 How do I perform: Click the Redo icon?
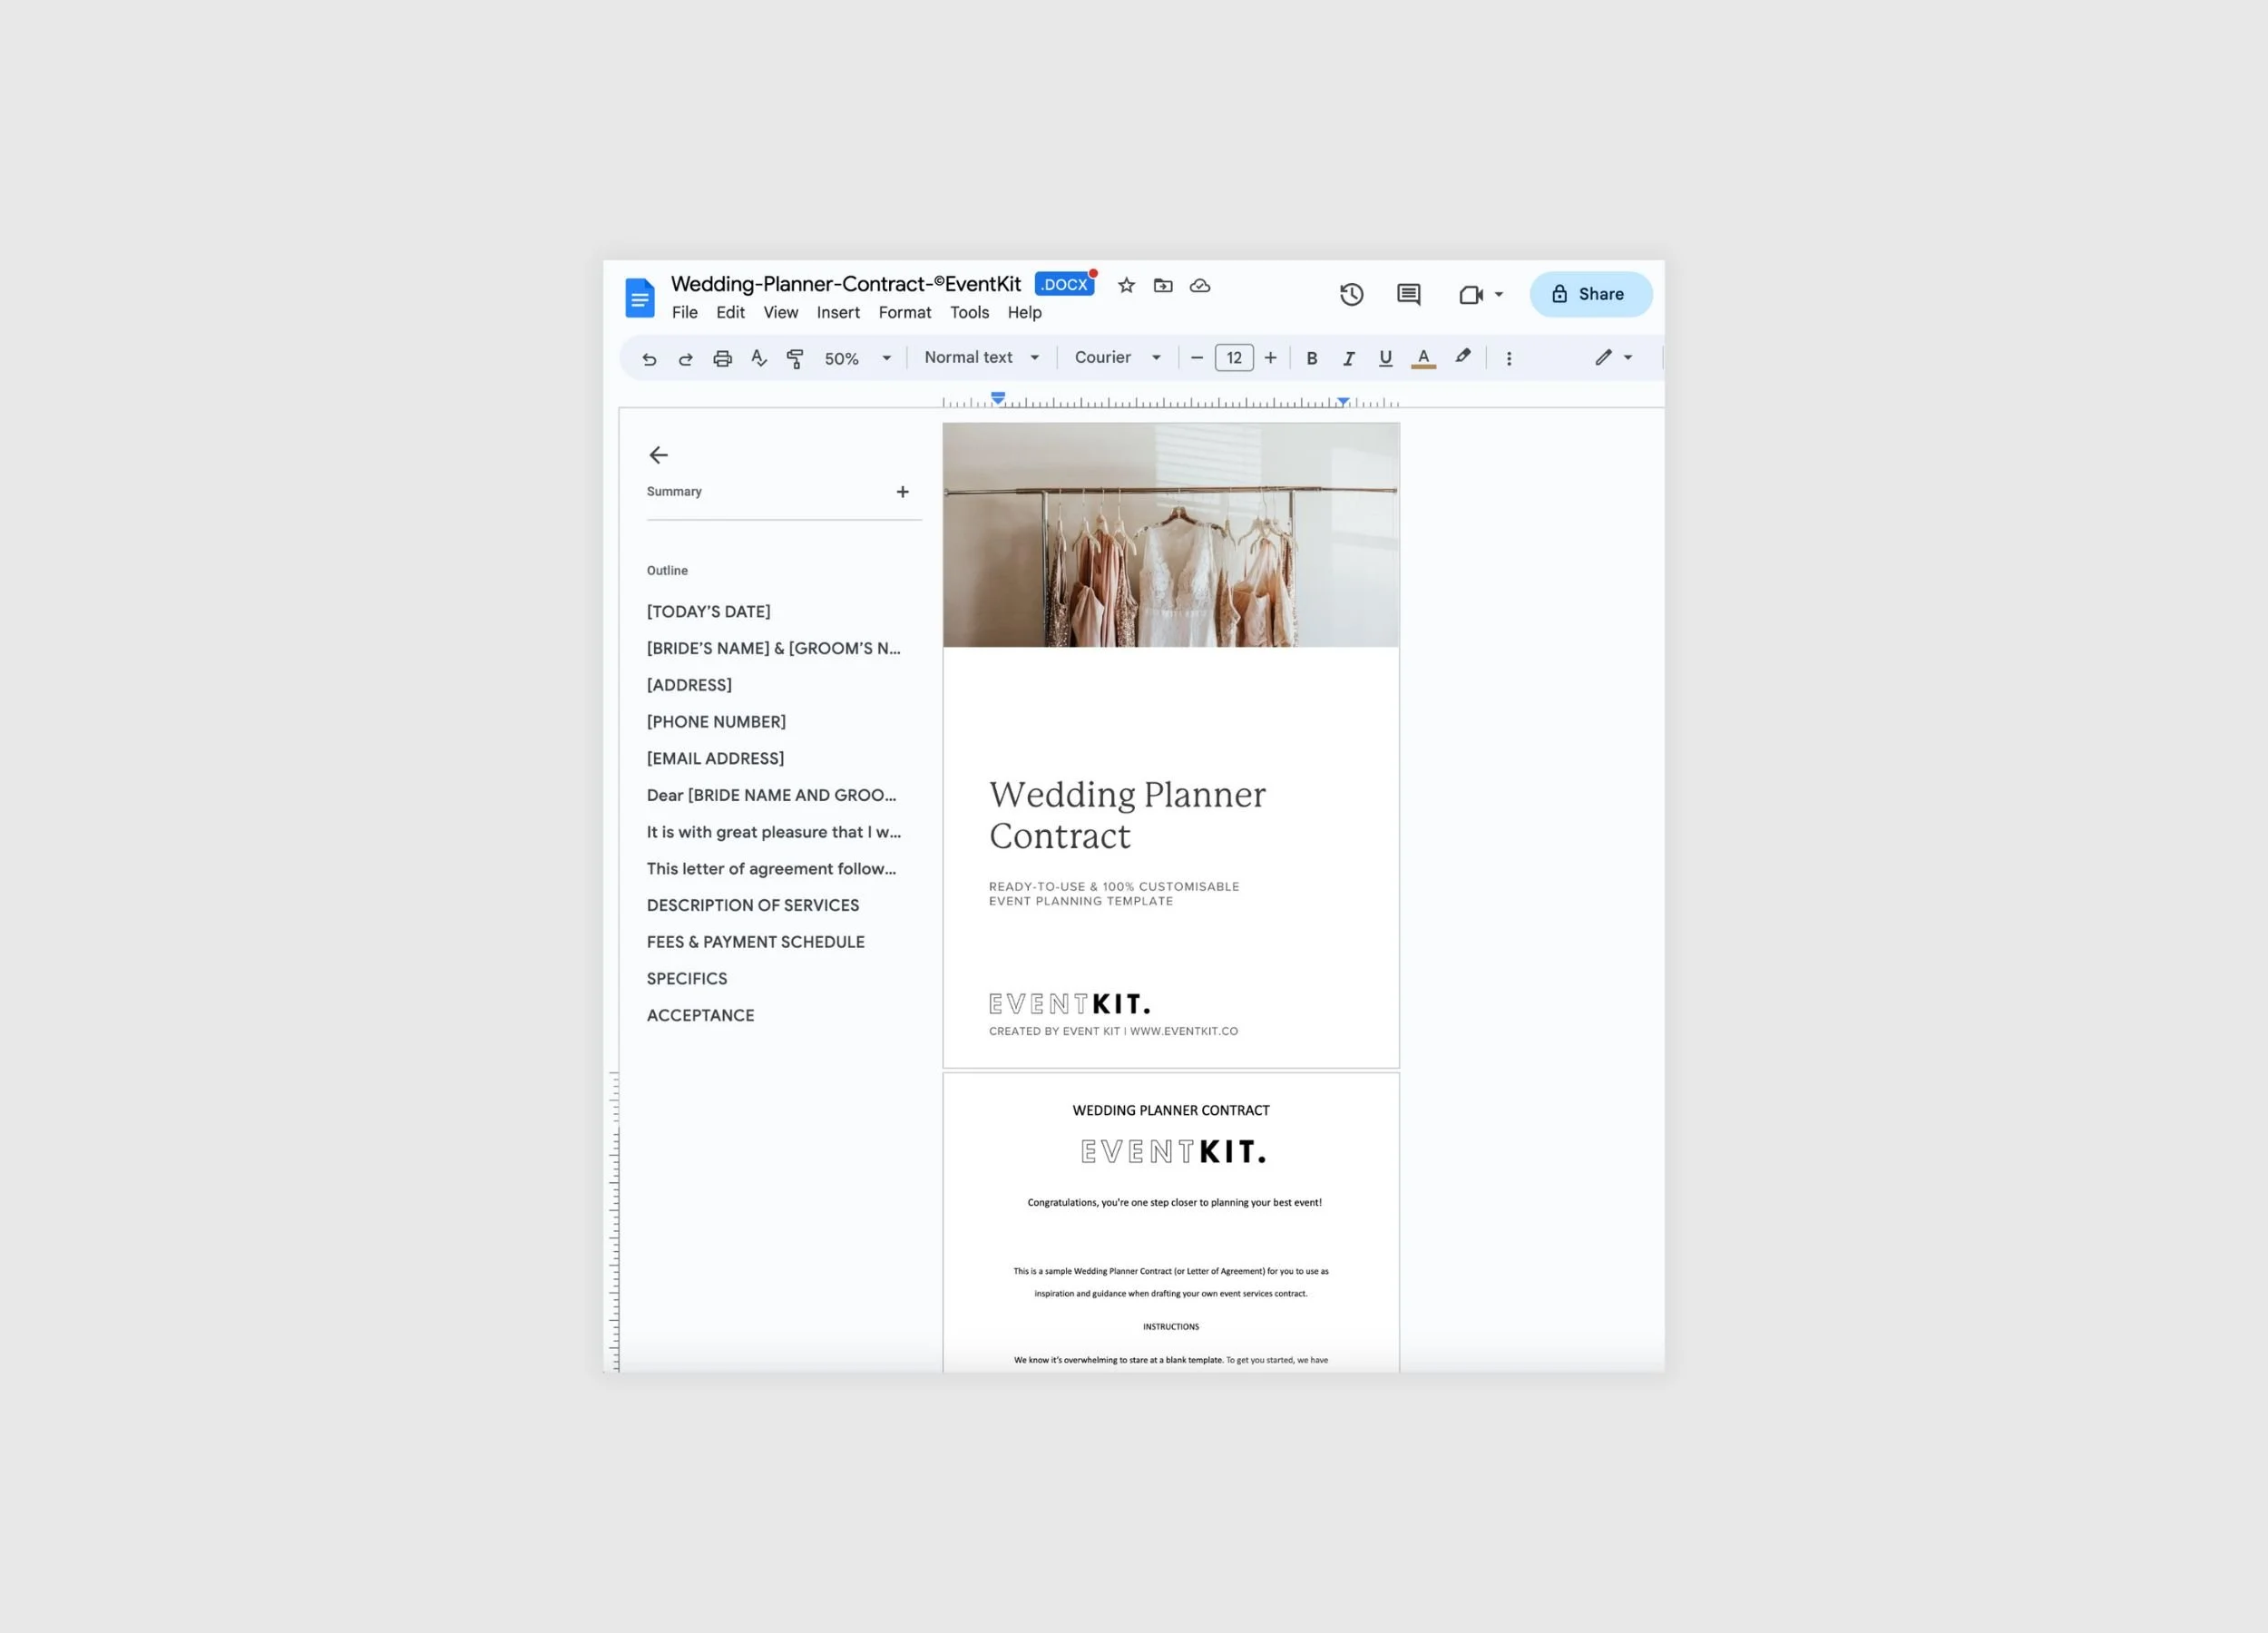tap(685, 357)
